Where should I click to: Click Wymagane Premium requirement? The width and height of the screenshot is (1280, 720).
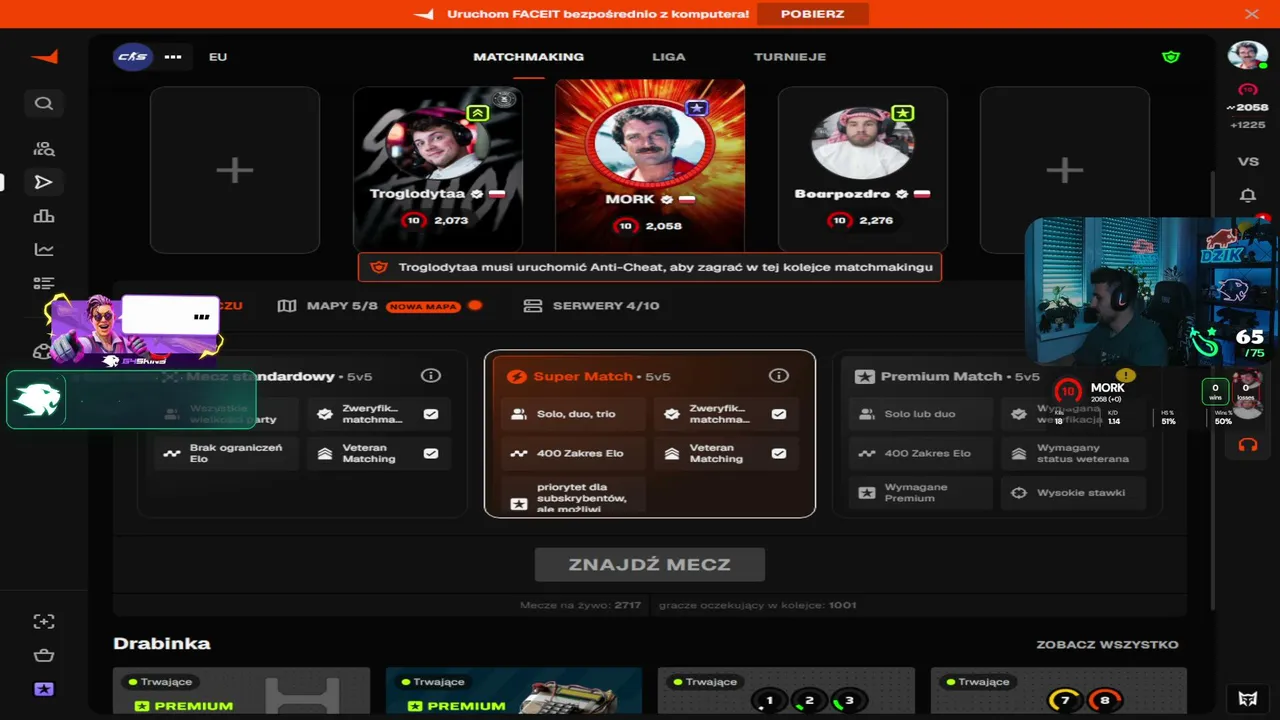tap(921, 492)
